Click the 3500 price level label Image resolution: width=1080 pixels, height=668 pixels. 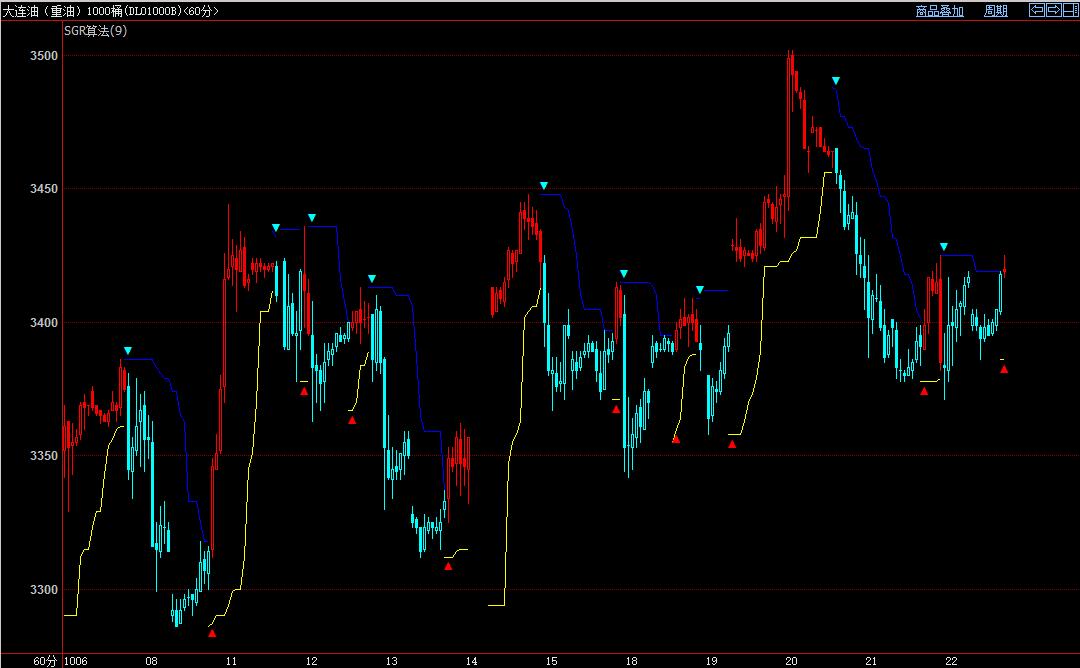point(43,56)
